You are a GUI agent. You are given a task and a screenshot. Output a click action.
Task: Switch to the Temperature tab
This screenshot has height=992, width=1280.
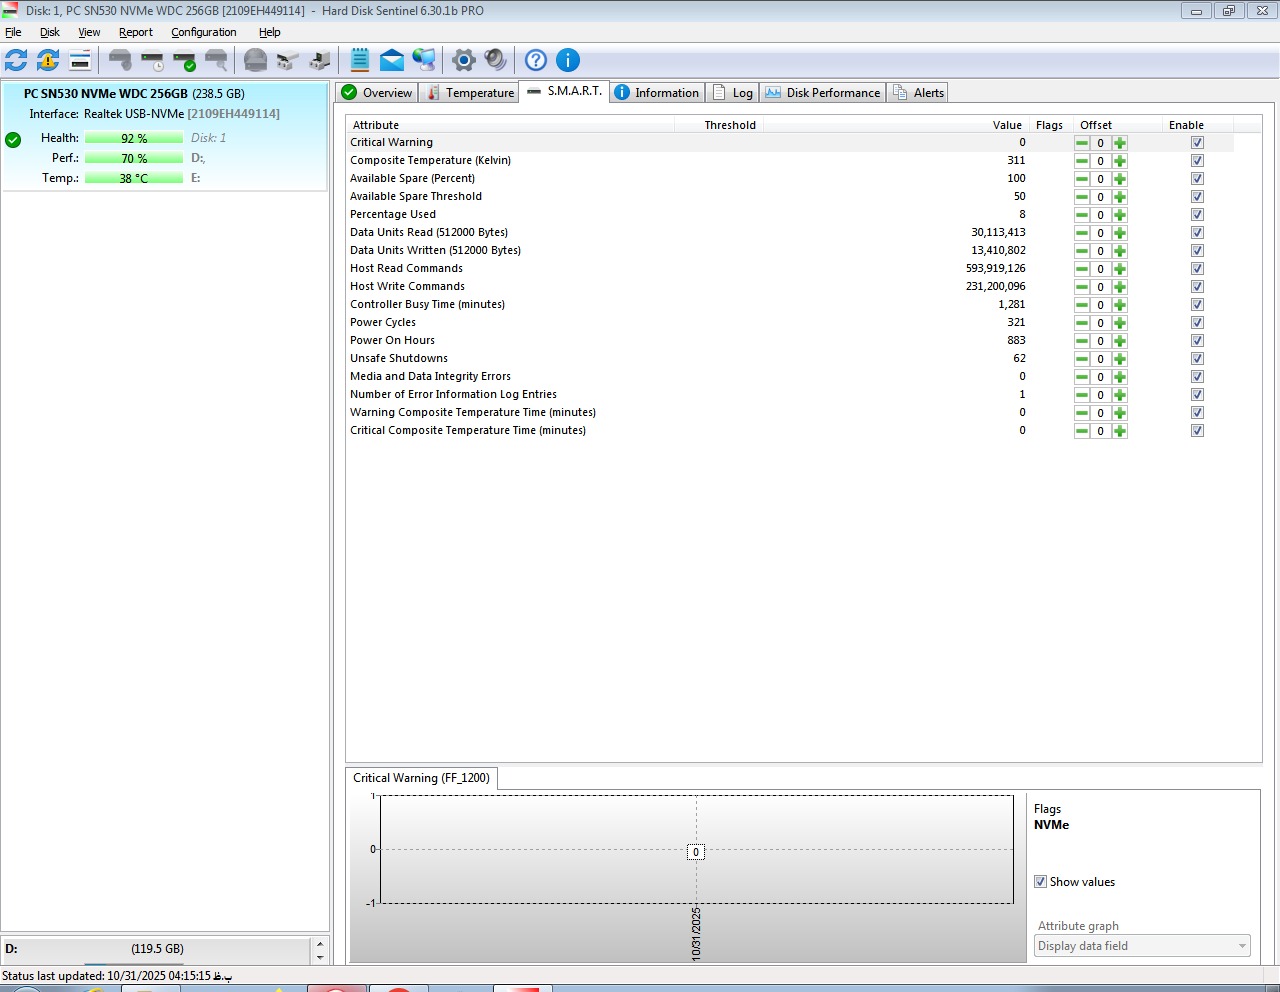[x=470, y=93]
